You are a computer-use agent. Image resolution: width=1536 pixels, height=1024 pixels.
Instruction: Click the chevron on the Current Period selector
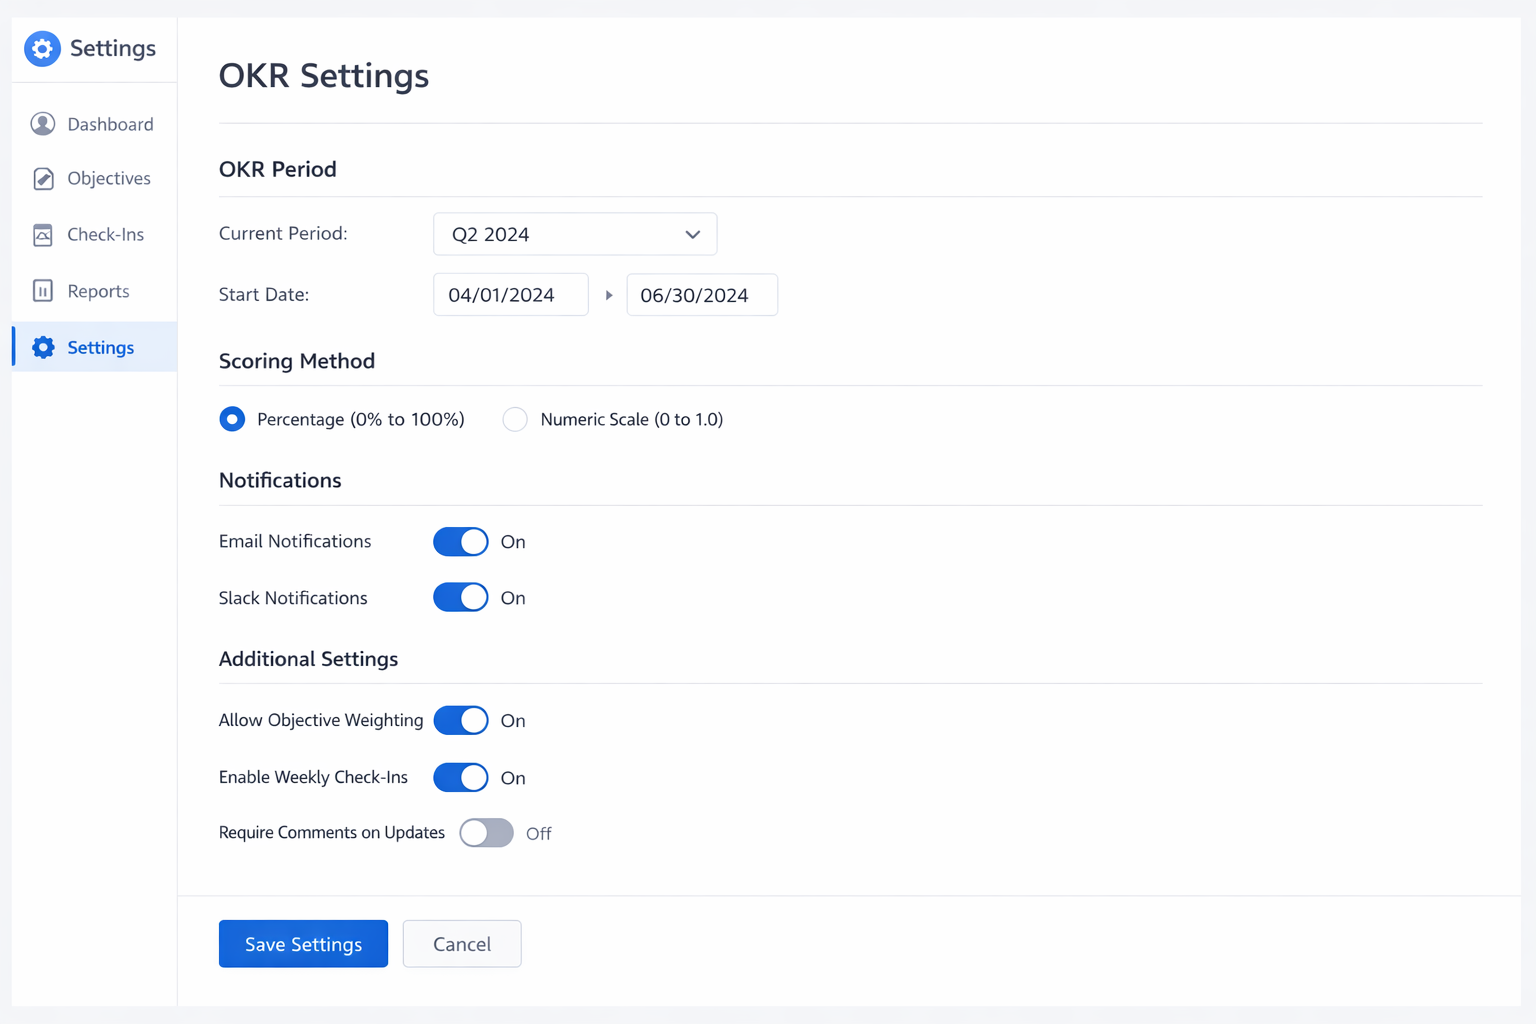click(692, 234)
